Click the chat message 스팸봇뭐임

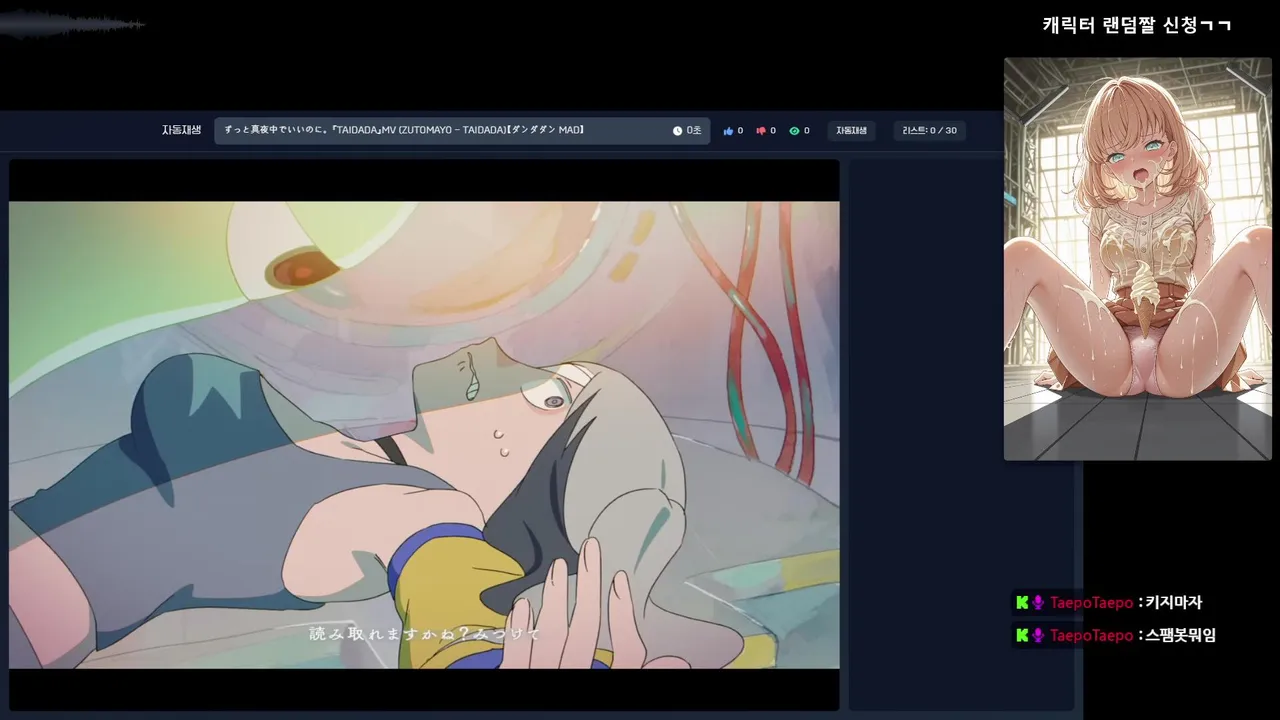click(1181, 635)
